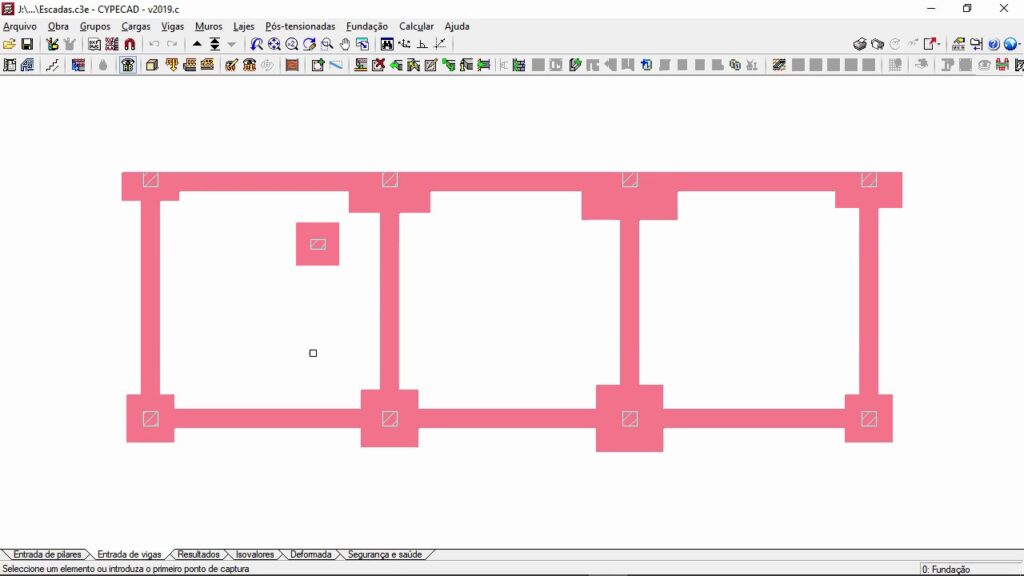1024x576 pixels.
Task: Toggle the pressed telephone-like icon in second toolbar
Action: (128, 65)
